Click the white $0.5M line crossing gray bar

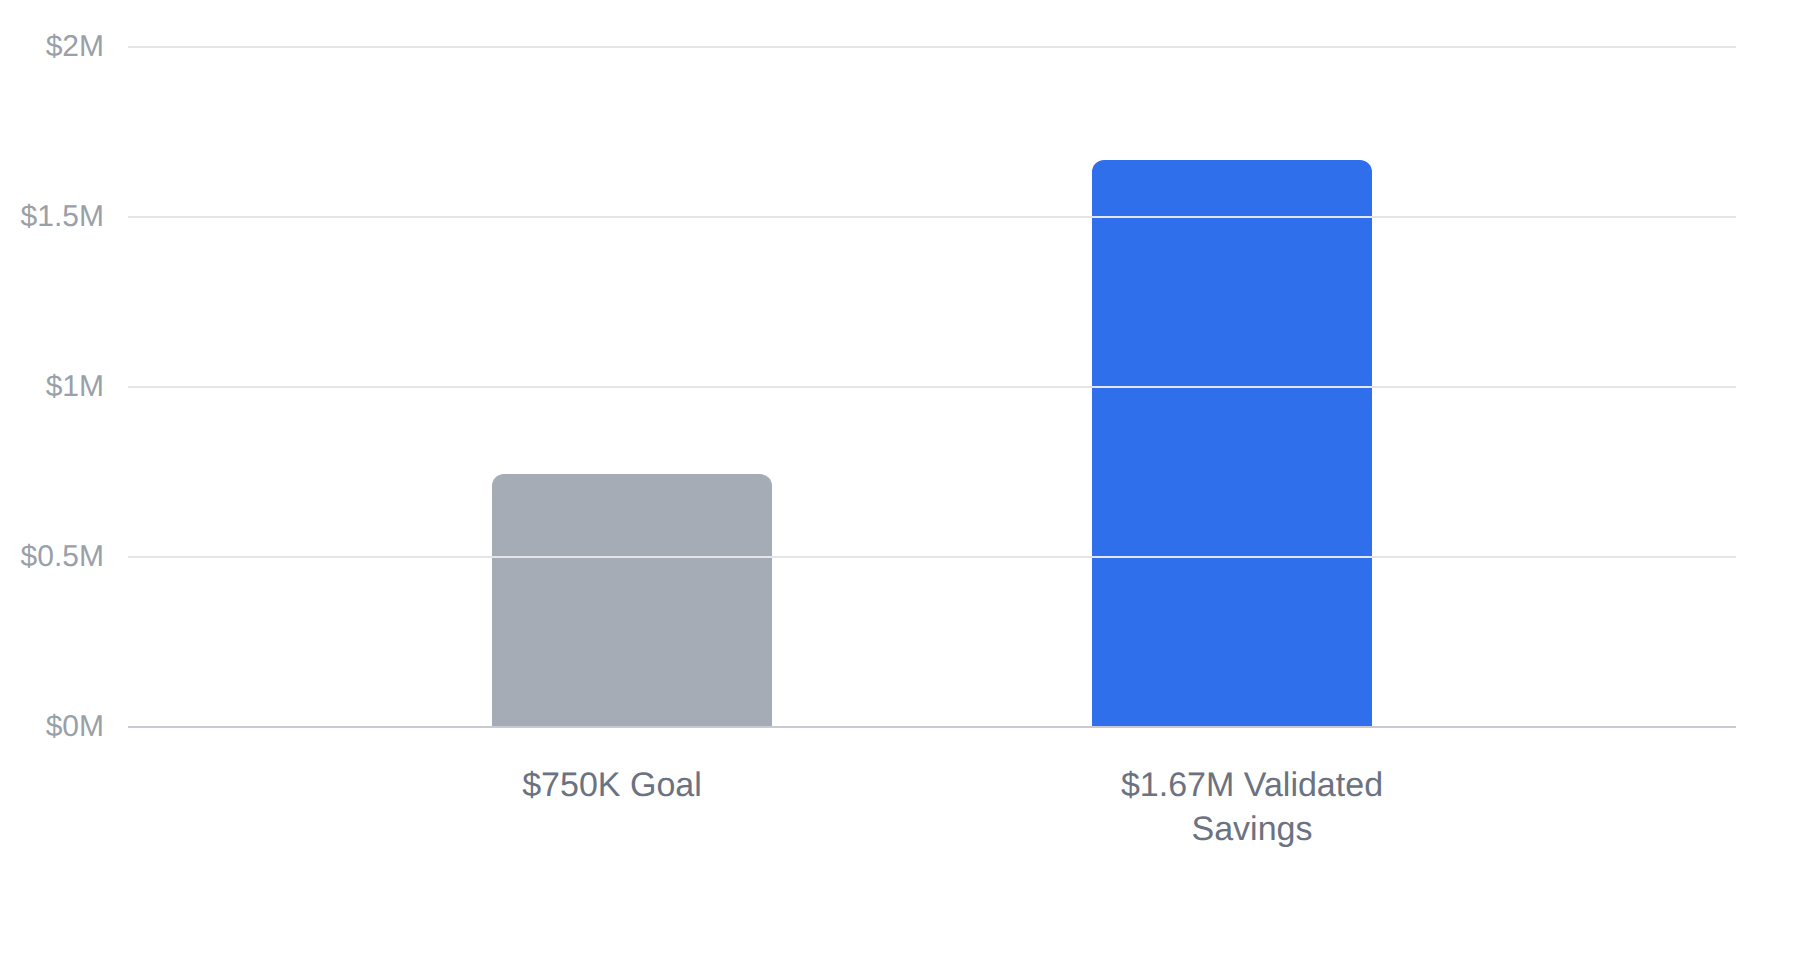click(632, 557)
